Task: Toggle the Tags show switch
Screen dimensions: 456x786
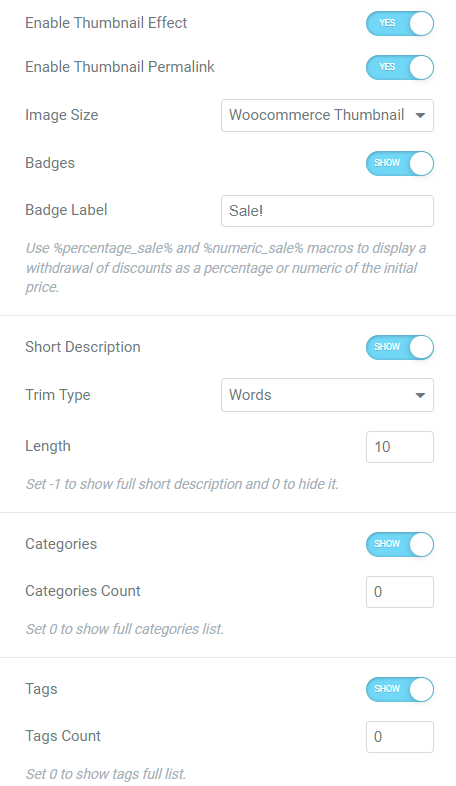Action: (399, 689)
